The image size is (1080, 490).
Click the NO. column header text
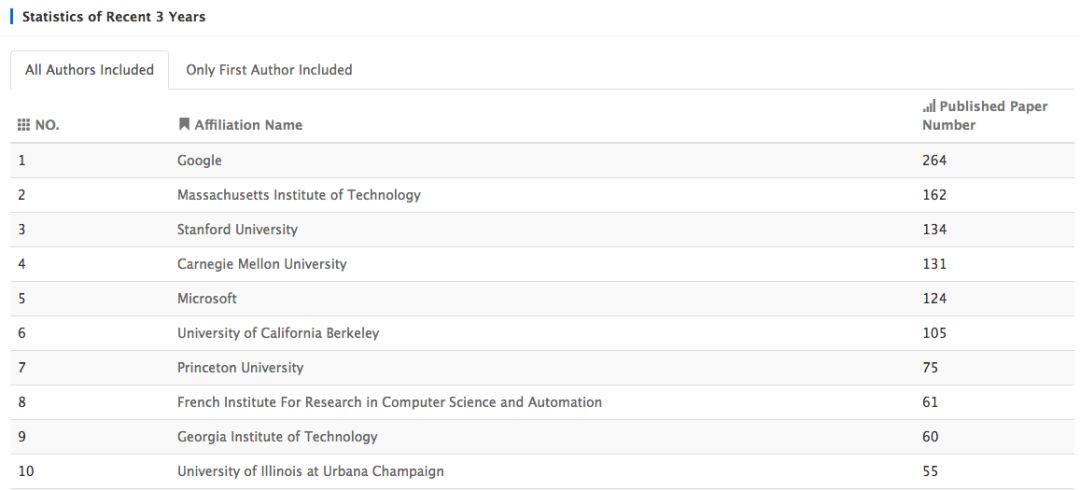(47, 125)
